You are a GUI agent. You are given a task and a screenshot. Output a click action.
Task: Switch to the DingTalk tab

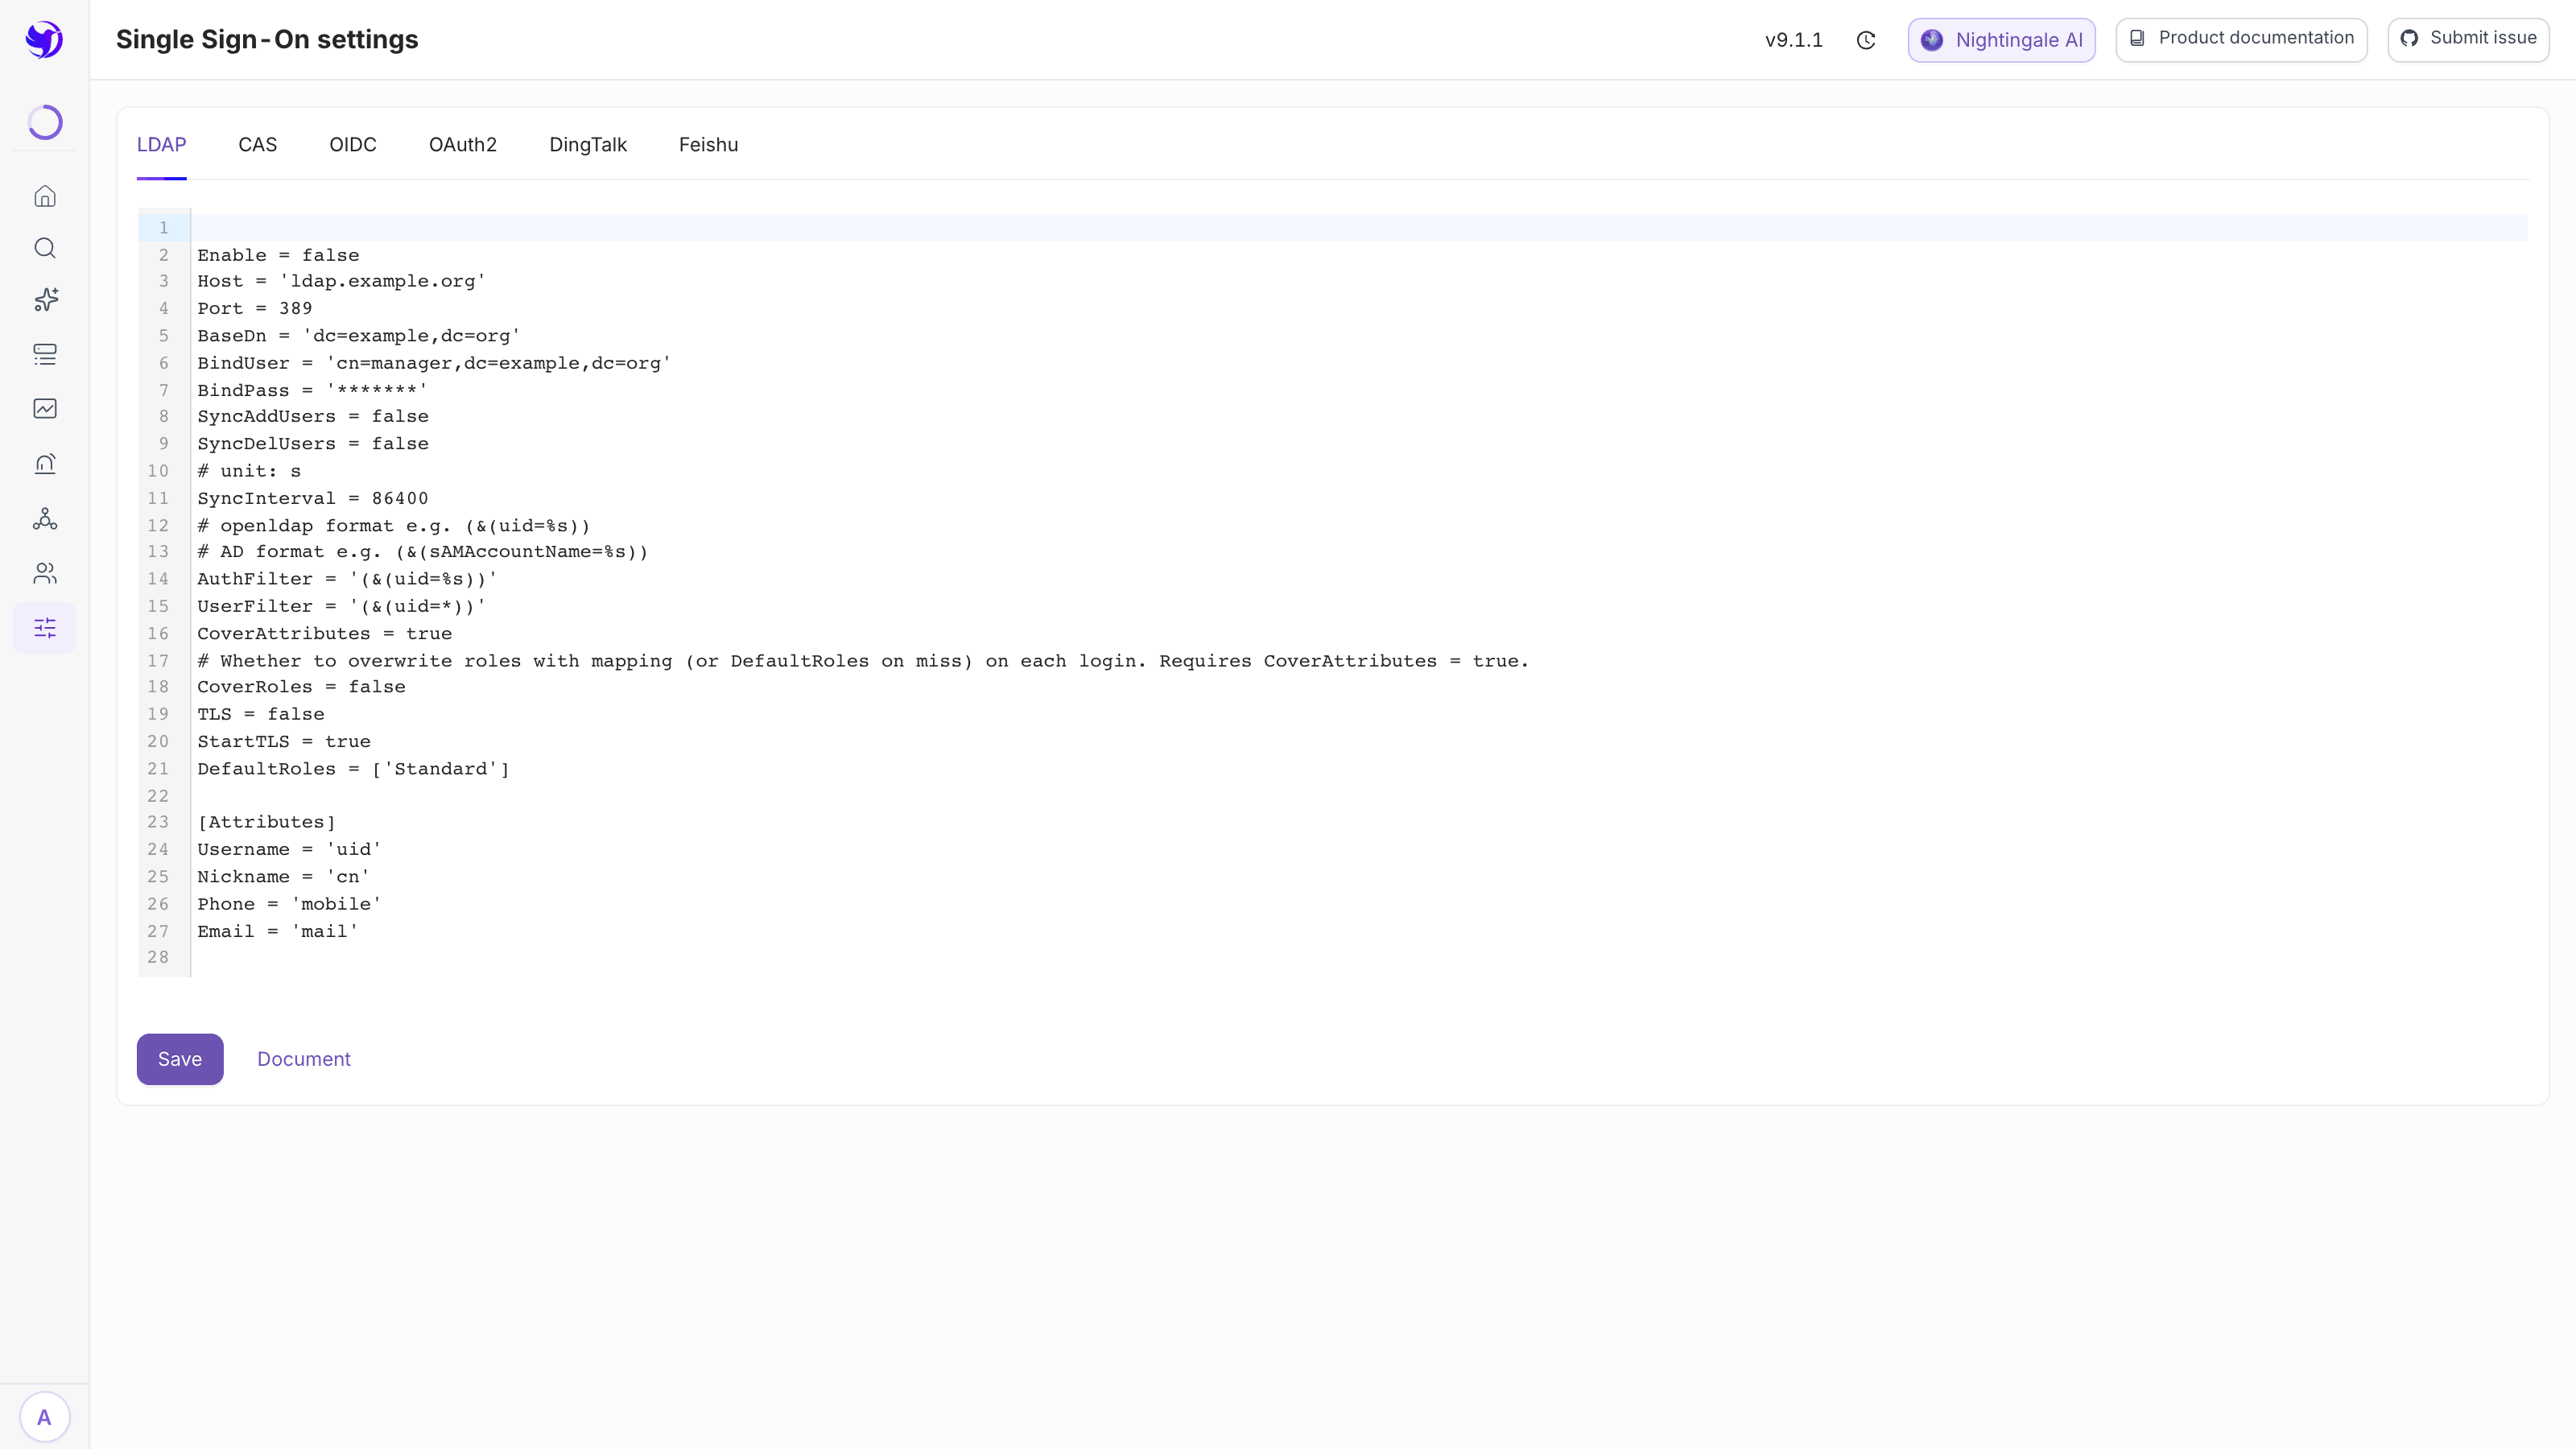coord(588,145)
